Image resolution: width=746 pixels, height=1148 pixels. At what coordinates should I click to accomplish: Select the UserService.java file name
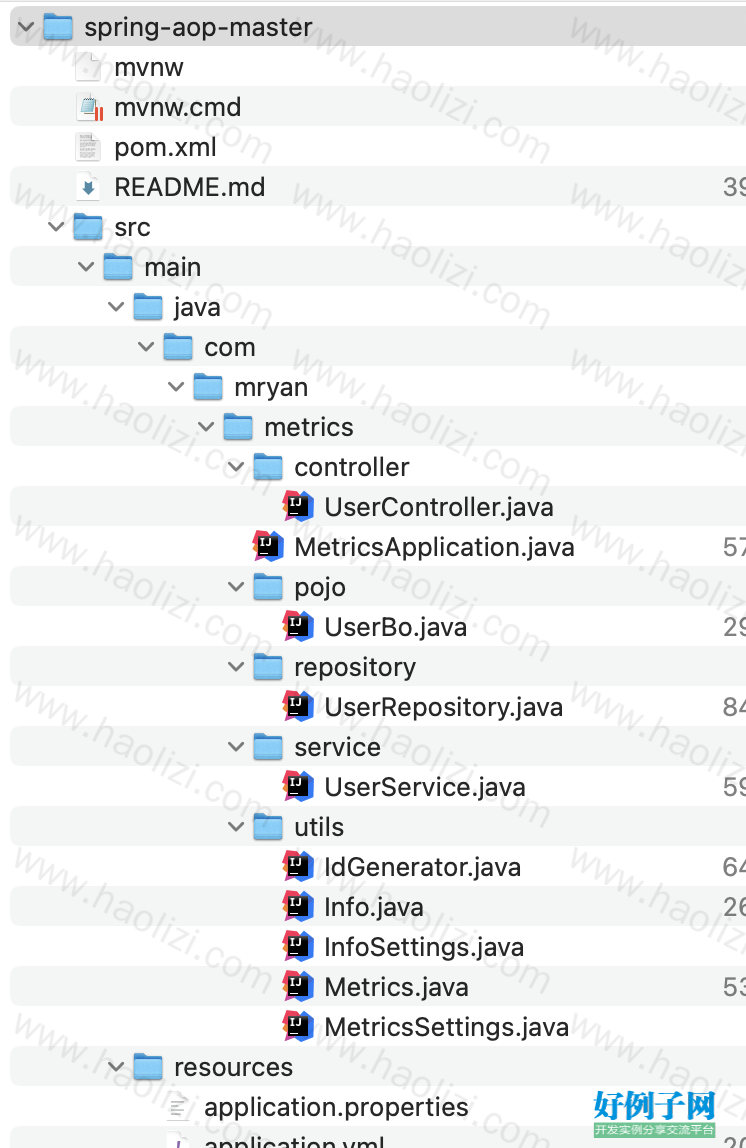click(425, 788)
